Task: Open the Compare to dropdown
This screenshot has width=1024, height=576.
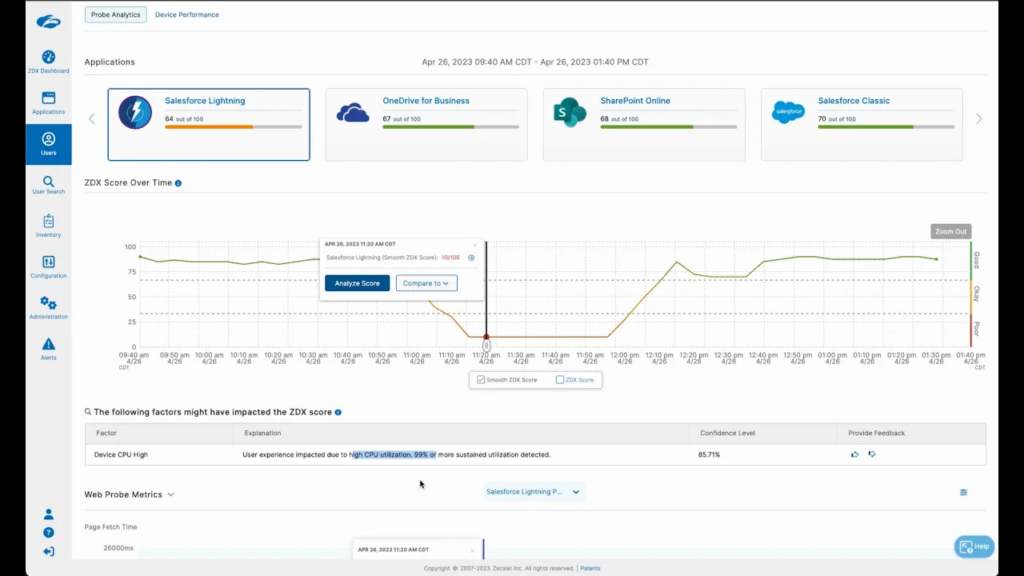Action: tap(426, 283)
